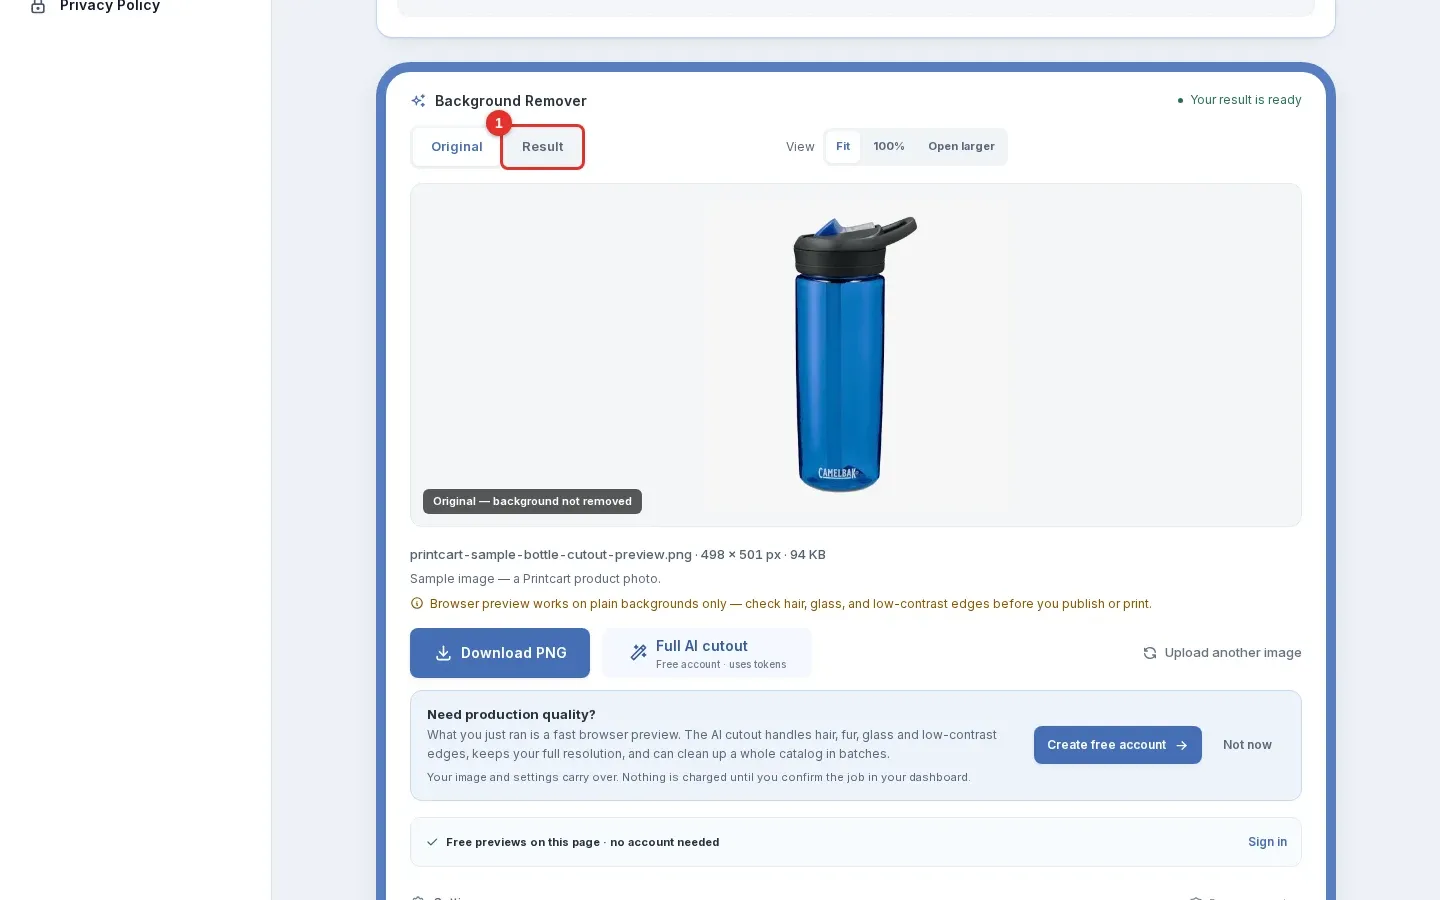
Task: Click the lock icon beside Privacy Policy
Action: [x=38, y=6]
